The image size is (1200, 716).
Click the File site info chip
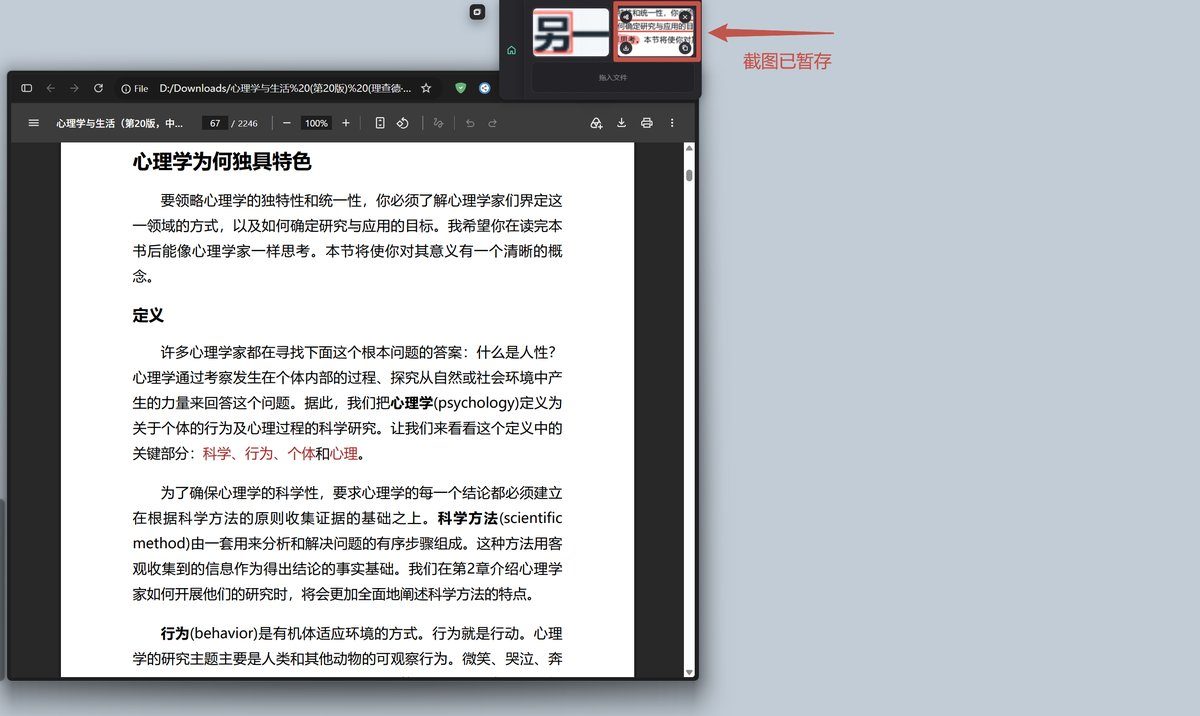[134, 88]
